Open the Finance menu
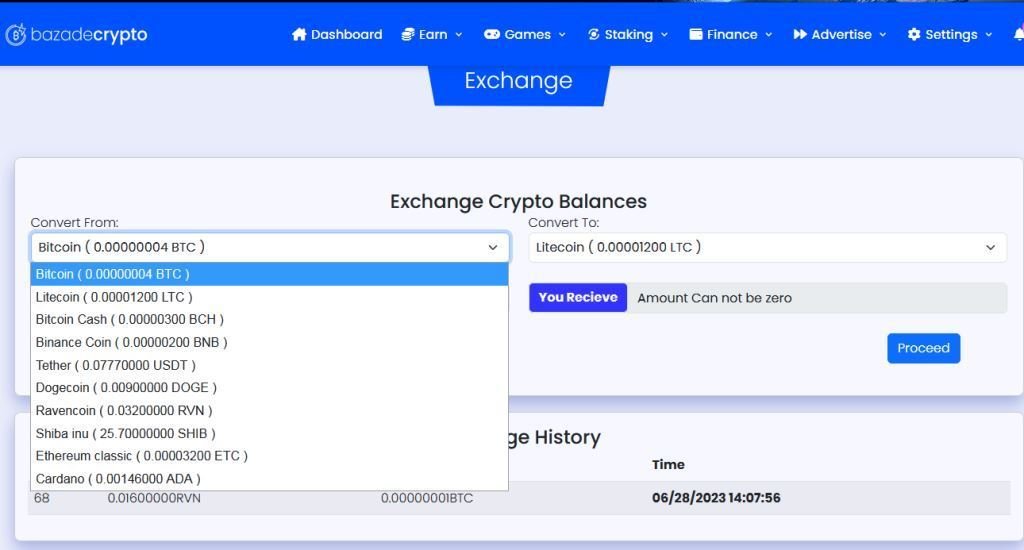1024x550 pixels. pos(732,35)
